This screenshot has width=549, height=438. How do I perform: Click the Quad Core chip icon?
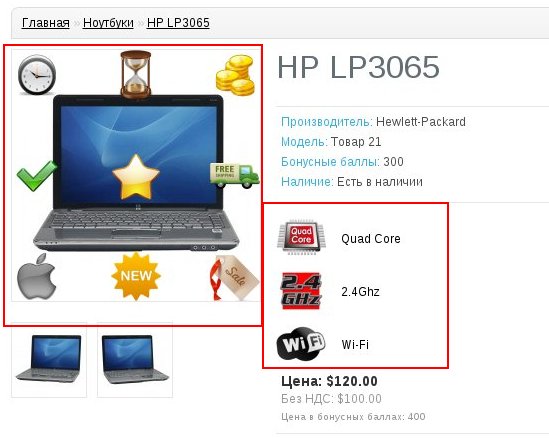(x=301, y=237)
